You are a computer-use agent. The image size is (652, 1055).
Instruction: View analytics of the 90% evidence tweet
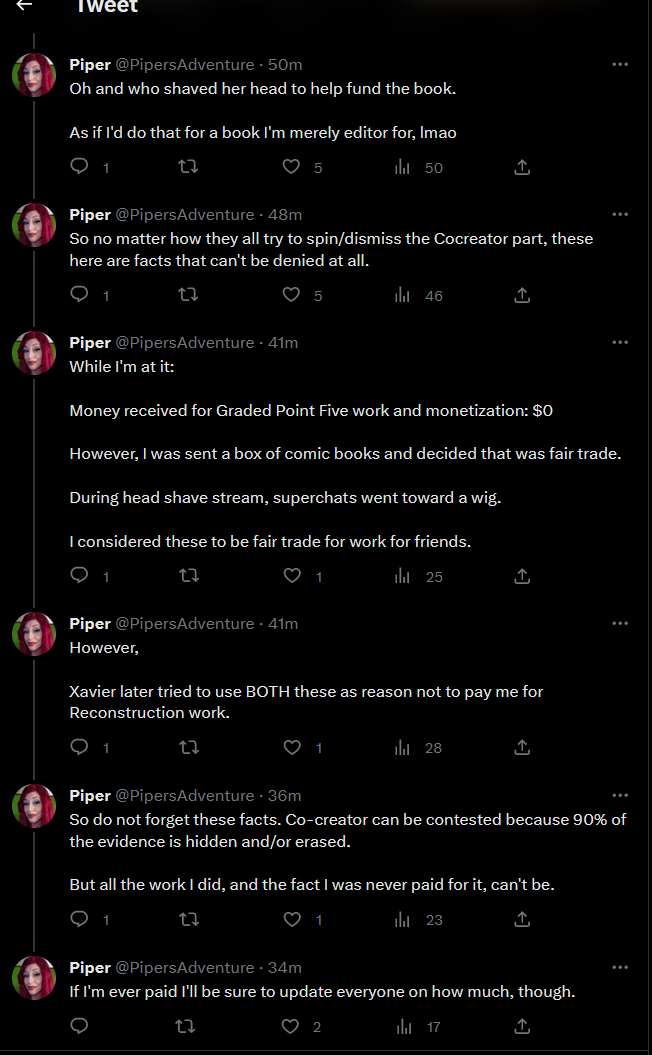[x=403, y=920]
